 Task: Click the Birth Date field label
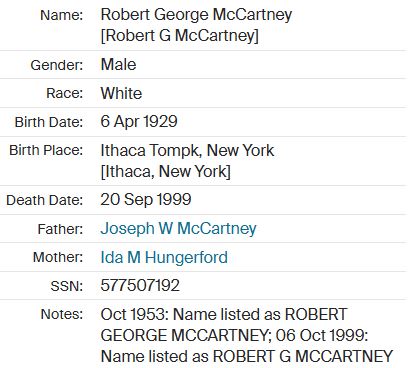point(49,122)
